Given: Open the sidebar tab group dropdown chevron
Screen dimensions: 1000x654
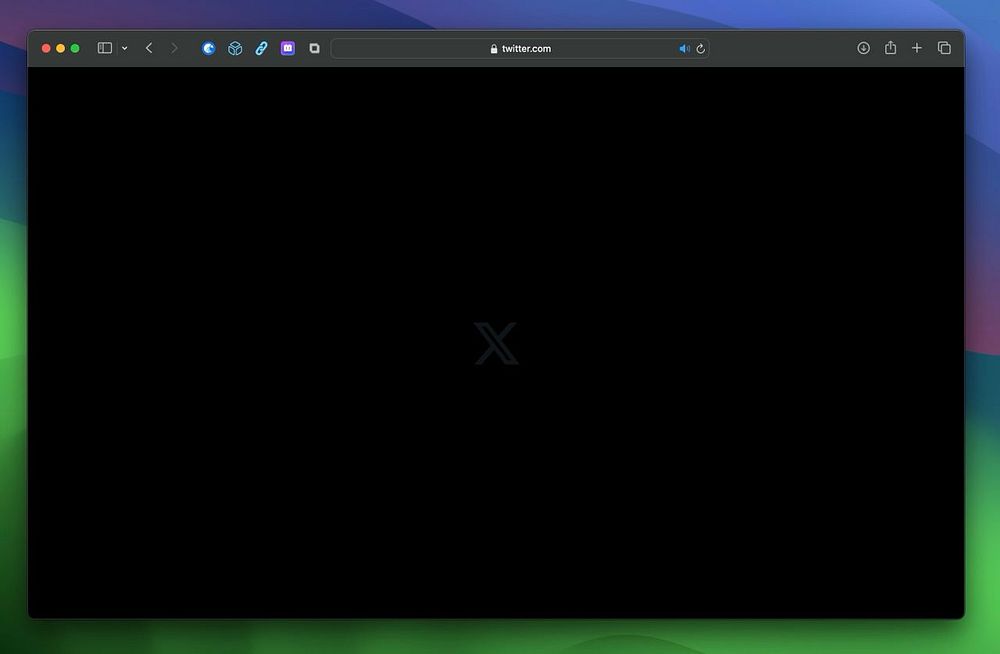Looking at the screenshot, I should (124, 48).
